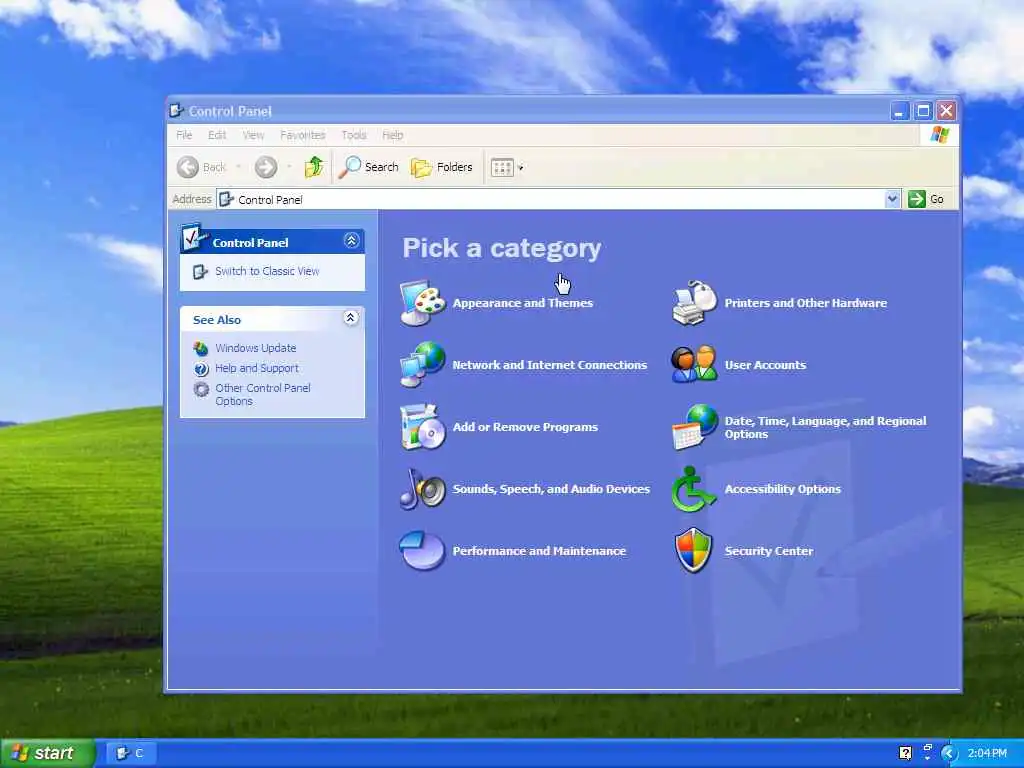This screenshot has height=768, width=1024.
Task: Click the Go button beside address bar
Action: pyautogui.click(x=926, y=199)
